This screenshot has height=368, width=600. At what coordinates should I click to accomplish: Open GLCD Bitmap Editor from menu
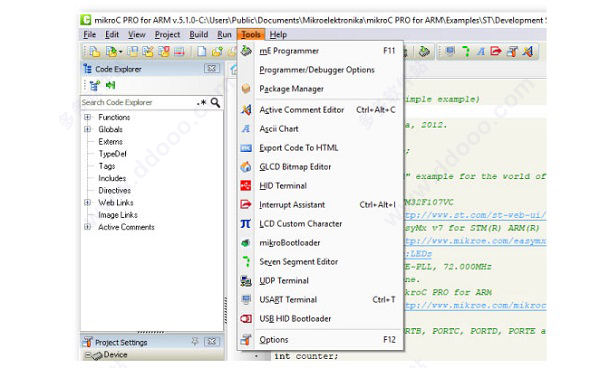(320, 167)
